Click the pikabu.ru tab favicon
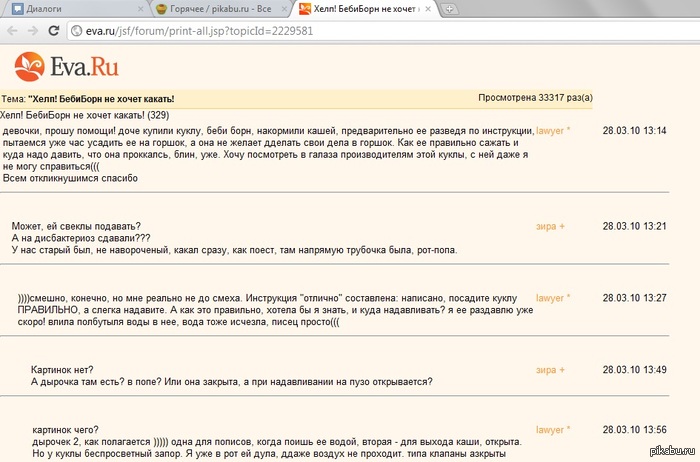This screenshot has width=700, height=462. [x=161, y=9]
